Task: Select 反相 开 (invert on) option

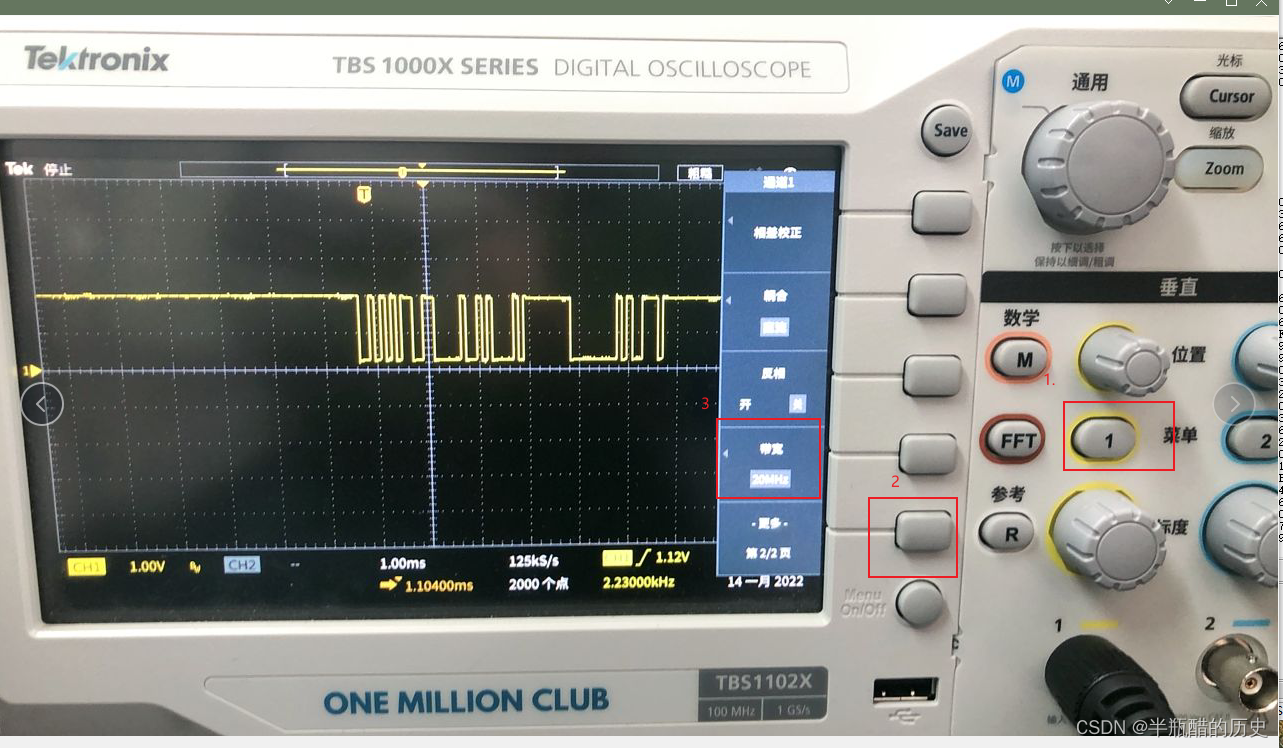Action: pos(745,403)
